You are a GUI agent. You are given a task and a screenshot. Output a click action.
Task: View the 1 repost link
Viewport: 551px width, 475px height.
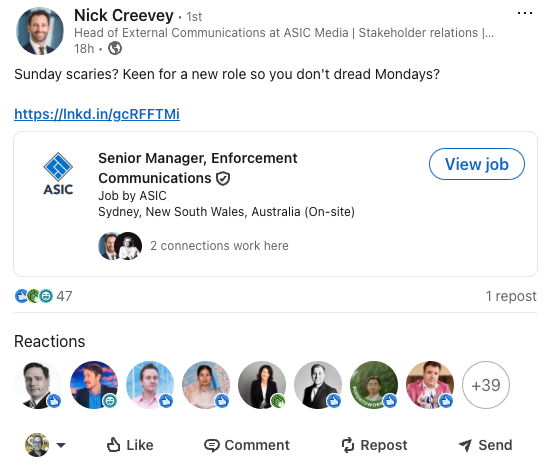511,296
